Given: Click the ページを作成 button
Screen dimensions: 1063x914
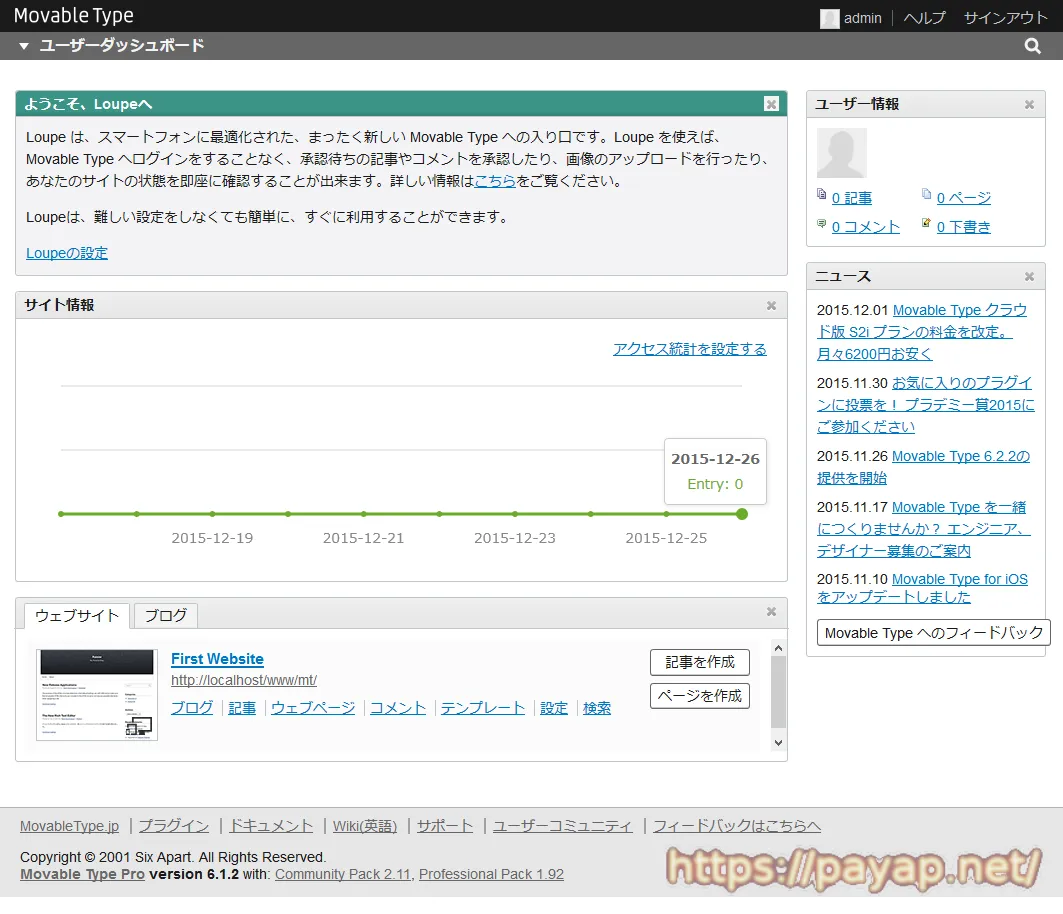Looking at the screenshot, I should [x=699, y=696].
